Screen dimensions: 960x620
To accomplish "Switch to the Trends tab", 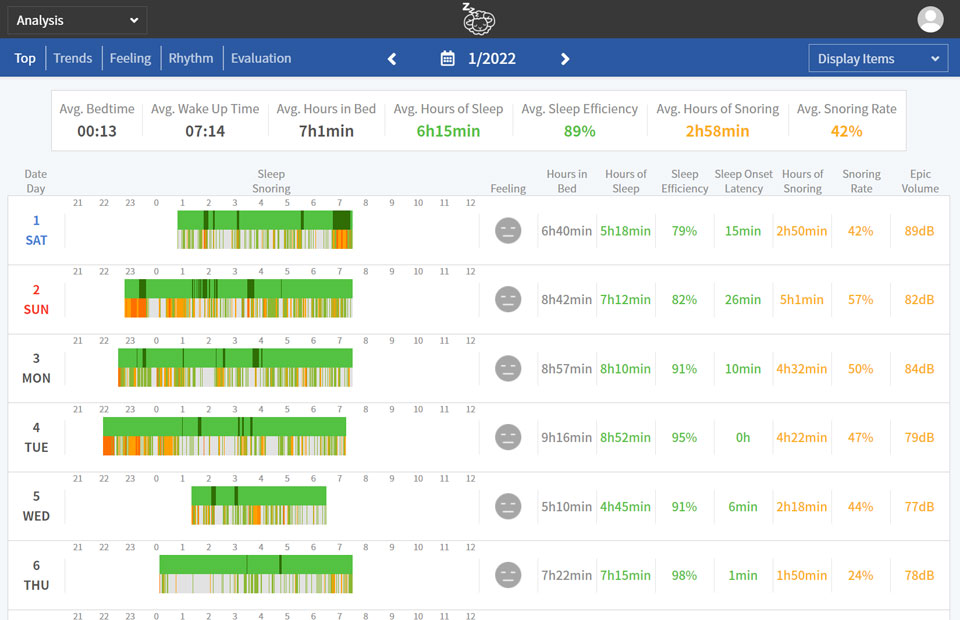I will tap(72, 58).
